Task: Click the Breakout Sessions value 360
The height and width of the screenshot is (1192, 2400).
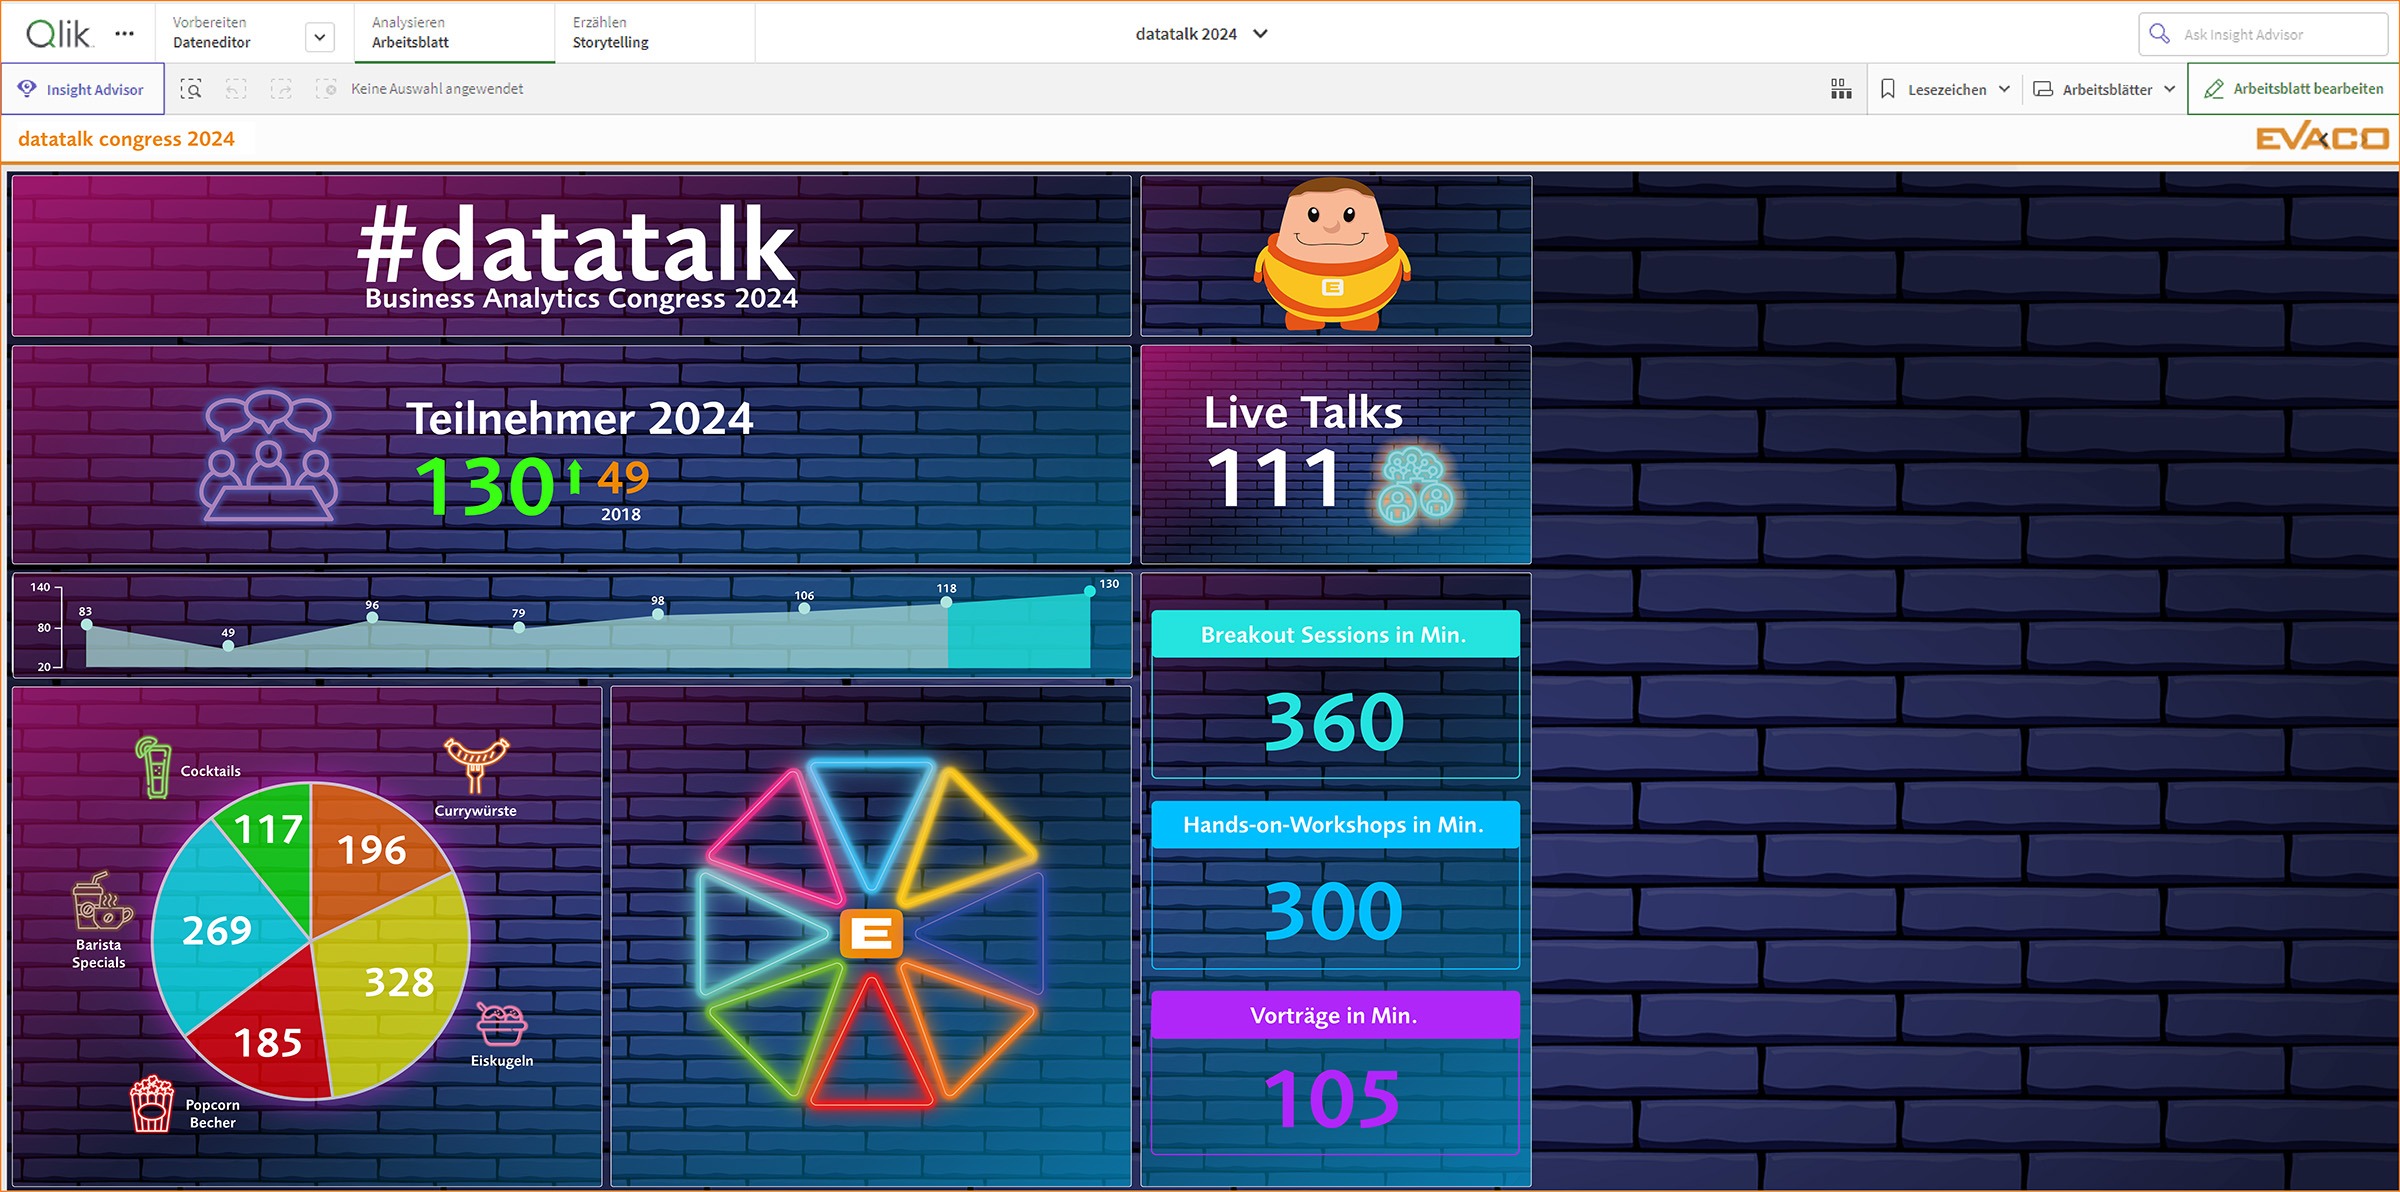Action: [1335, 722]
